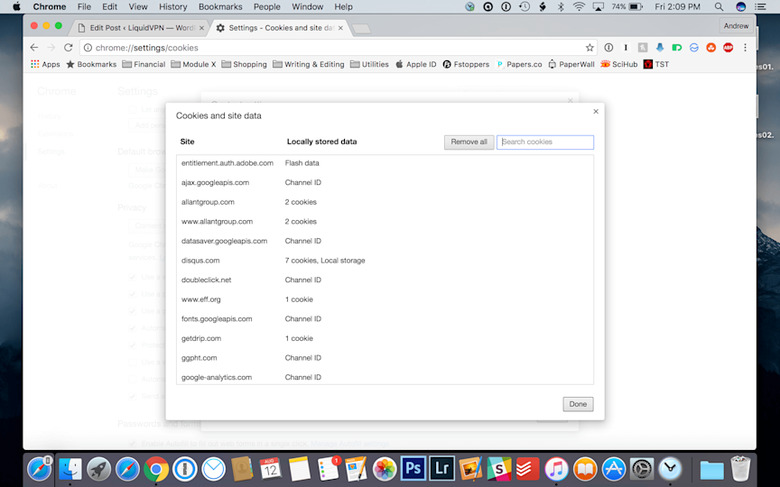
Task: Focus the Search cookies field
Action: (545, 142)
